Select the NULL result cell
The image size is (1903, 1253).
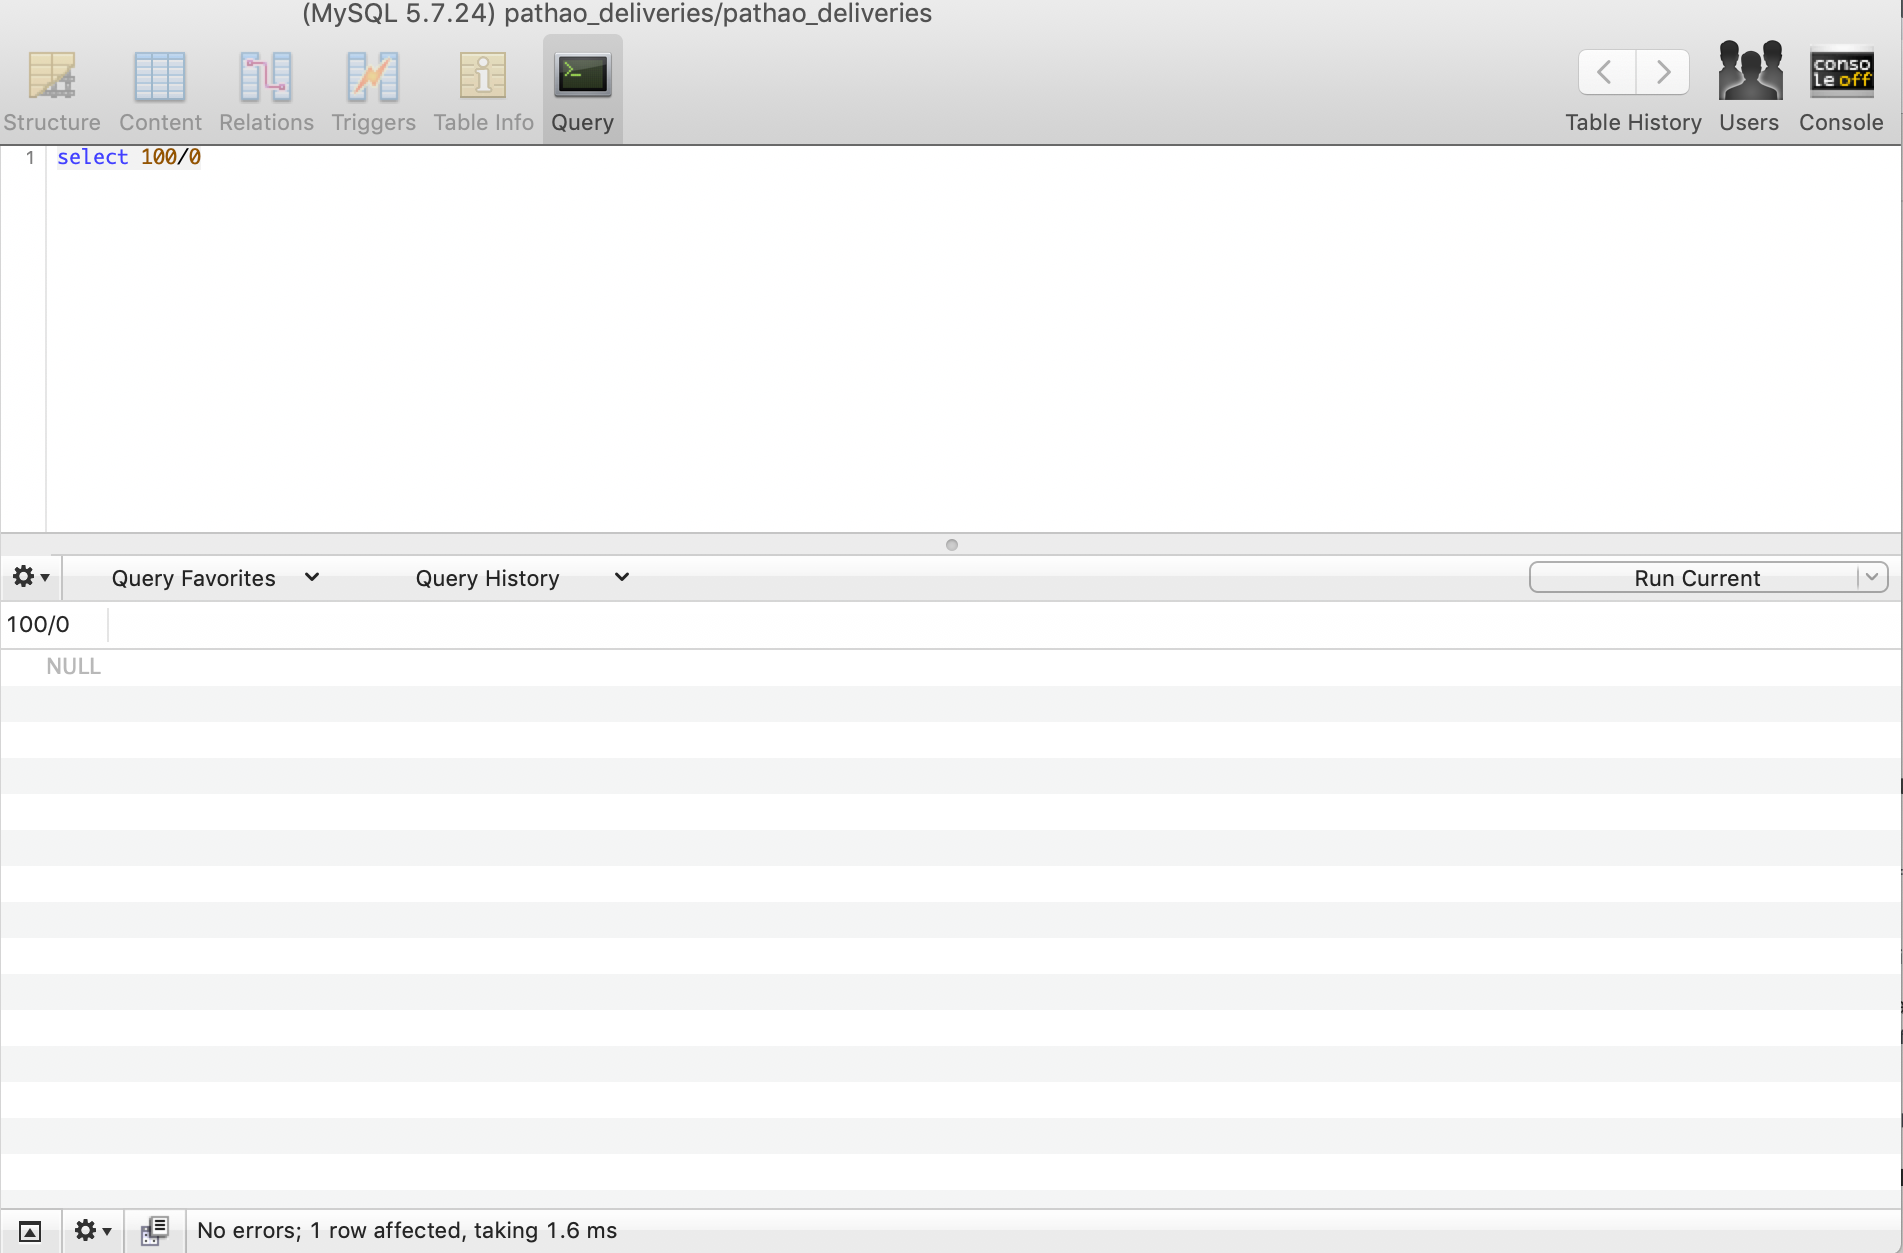[73, 666]
